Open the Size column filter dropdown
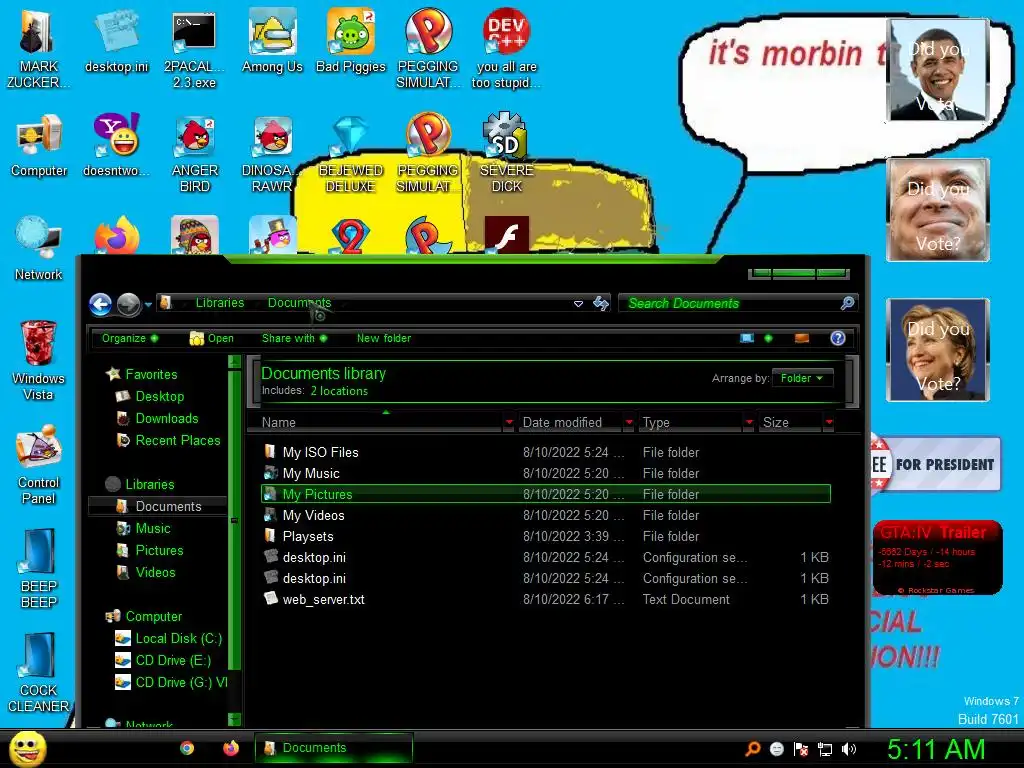 (x=829, y=422)
